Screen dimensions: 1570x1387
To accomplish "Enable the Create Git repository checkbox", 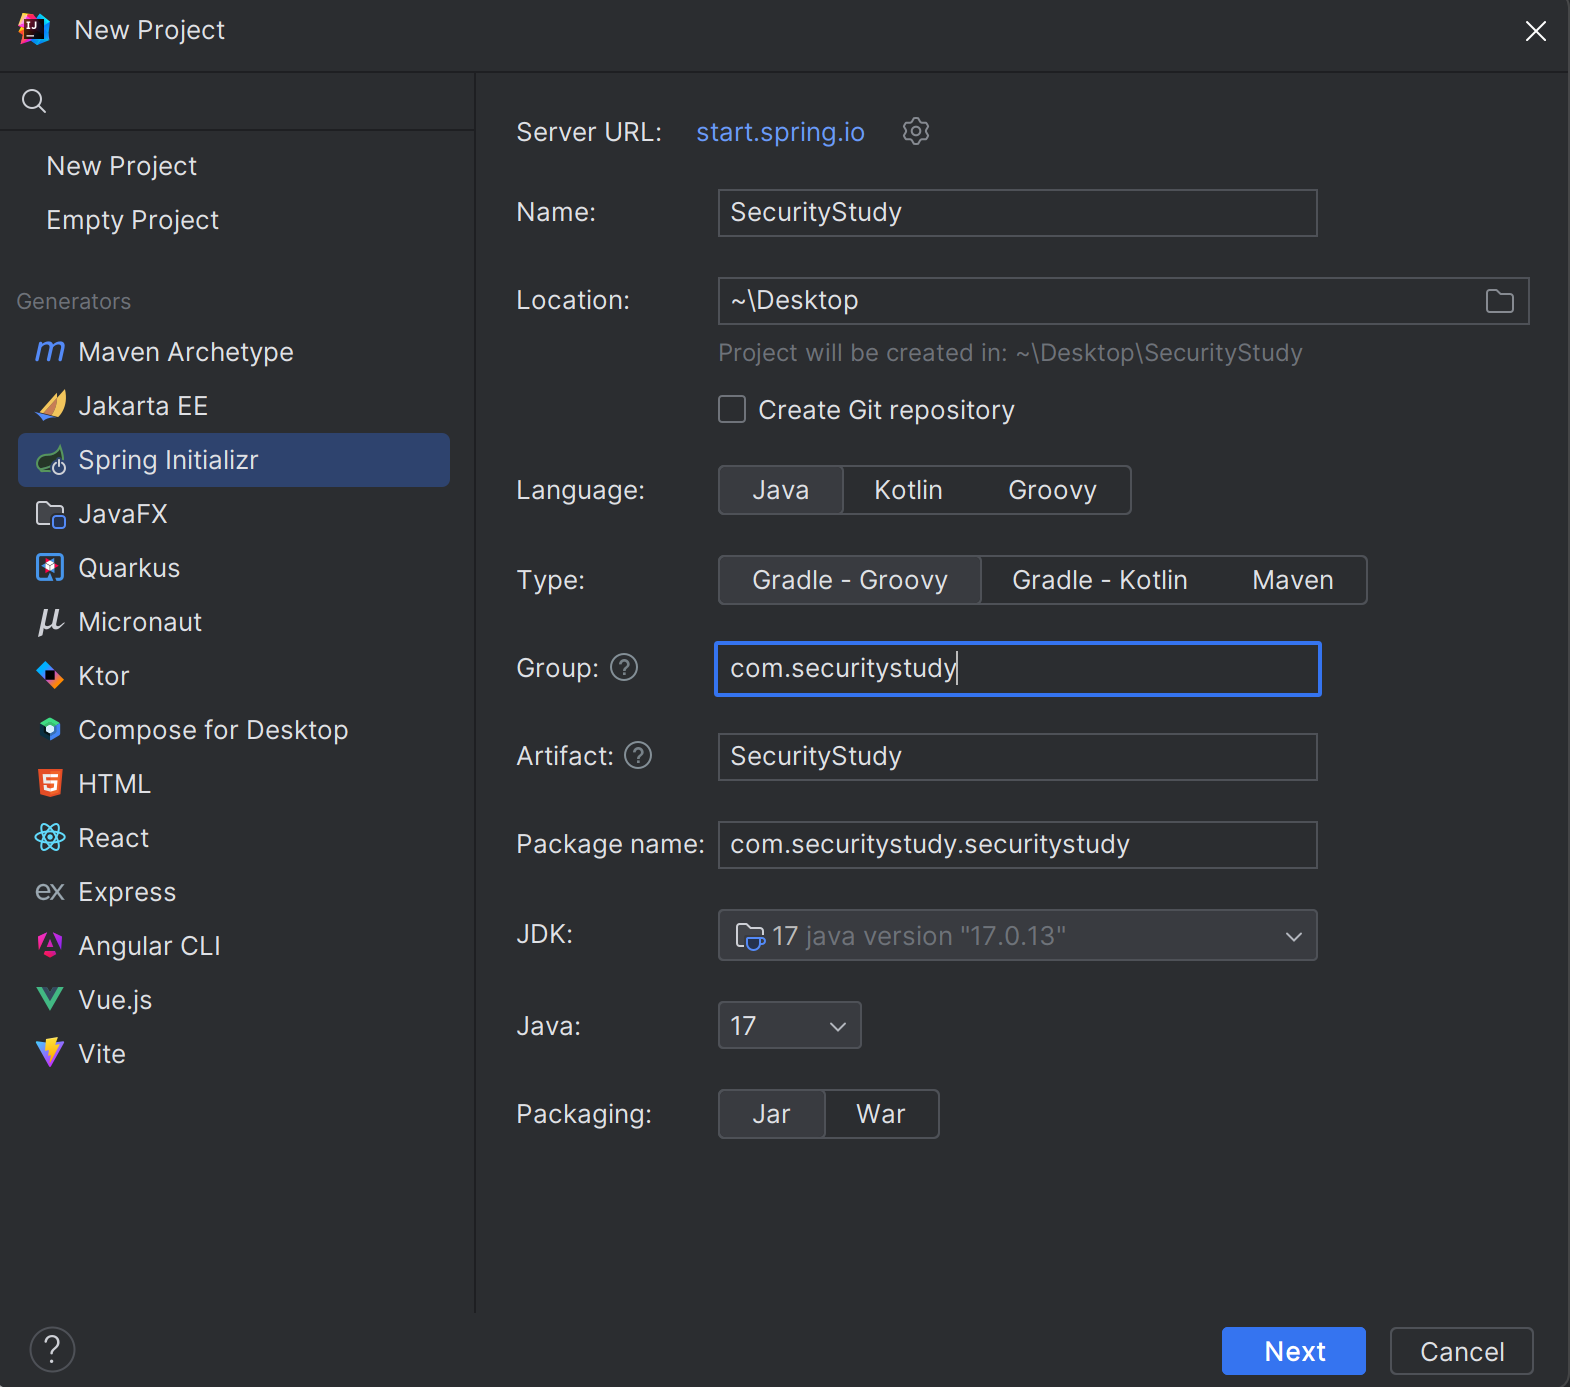I will [732, 409].
